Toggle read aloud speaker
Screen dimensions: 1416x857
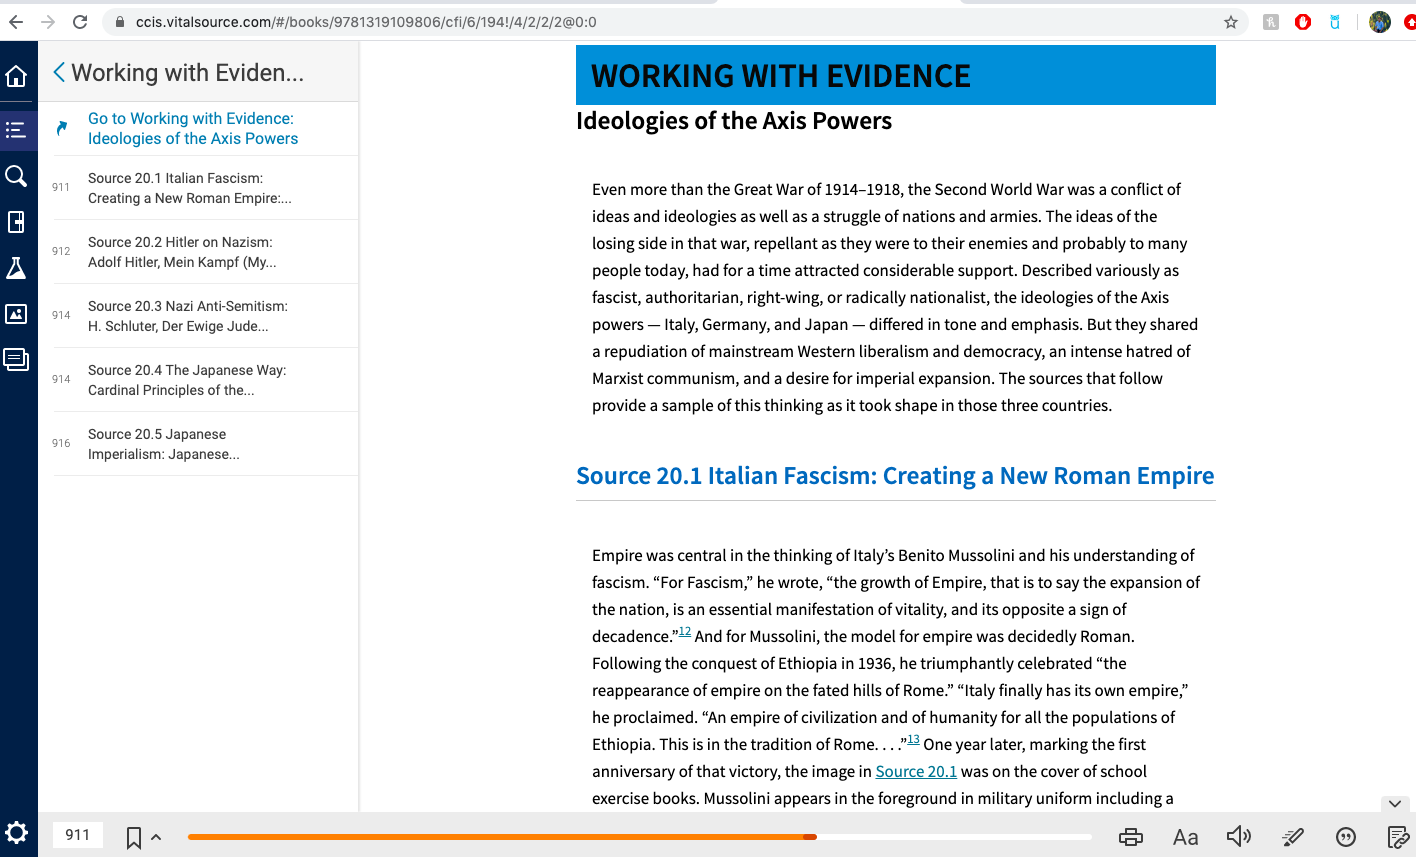1239,837
